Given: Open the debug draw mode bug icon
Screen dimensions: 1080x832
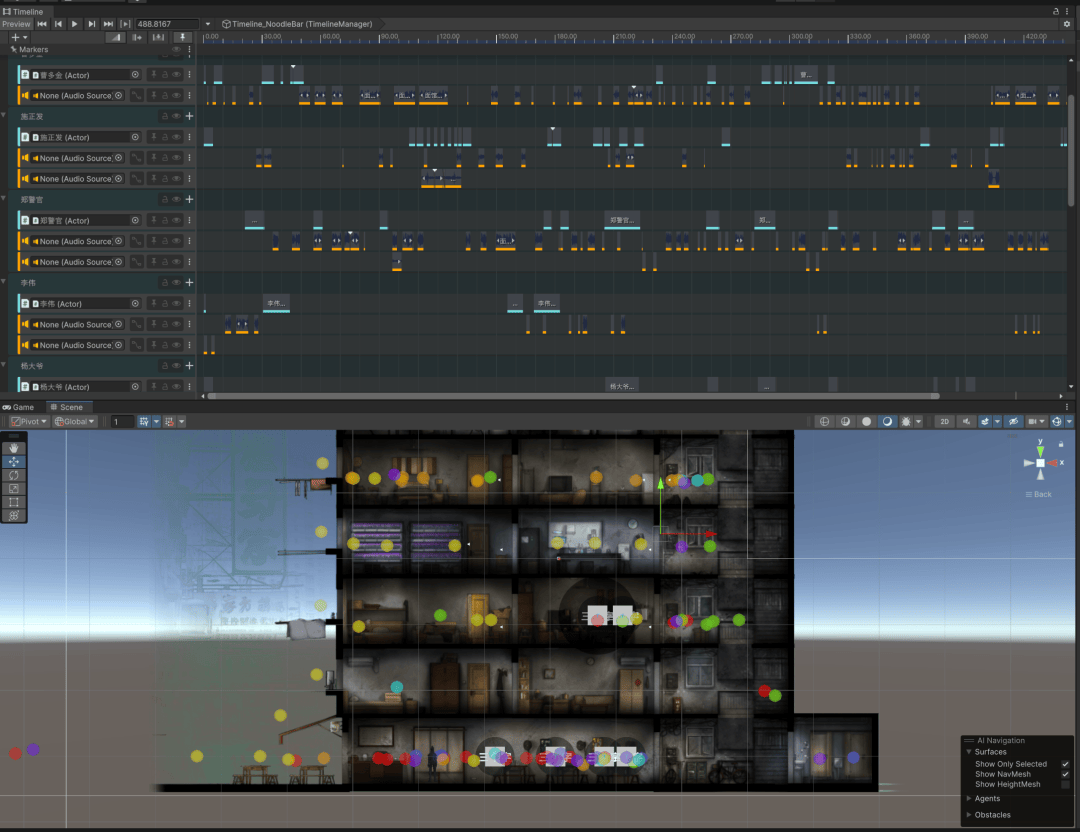Looking at the screenshot, I should tap(906, 422).
